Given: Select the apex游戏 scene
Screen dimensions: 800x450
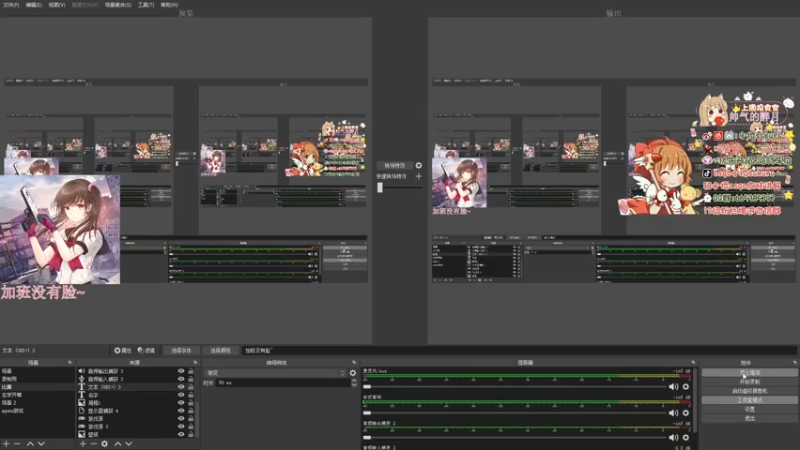Looking at the screenshot, I should [37, 411].
